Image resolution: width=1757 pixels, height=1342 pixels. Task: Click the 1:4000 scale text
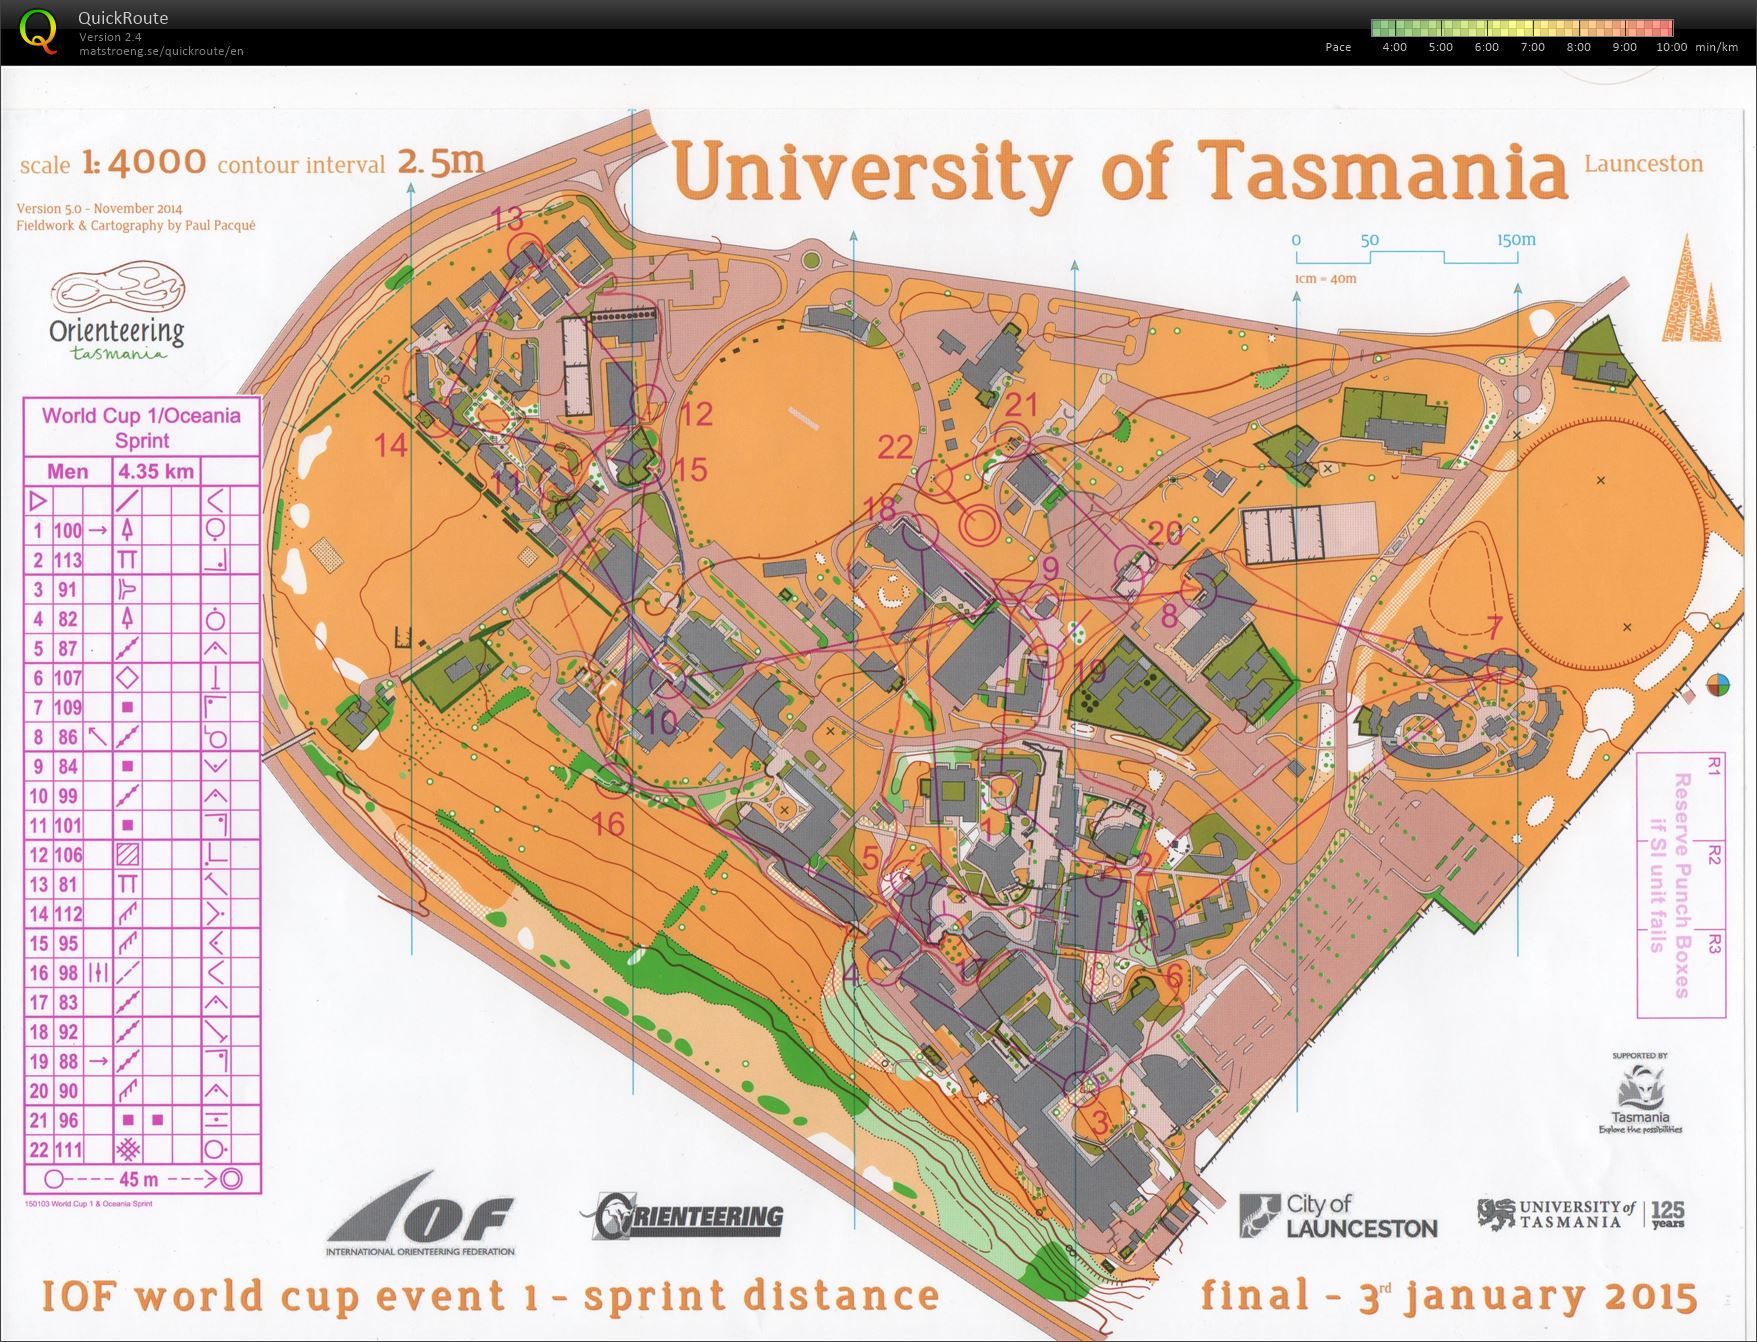(x=143, y=161)
